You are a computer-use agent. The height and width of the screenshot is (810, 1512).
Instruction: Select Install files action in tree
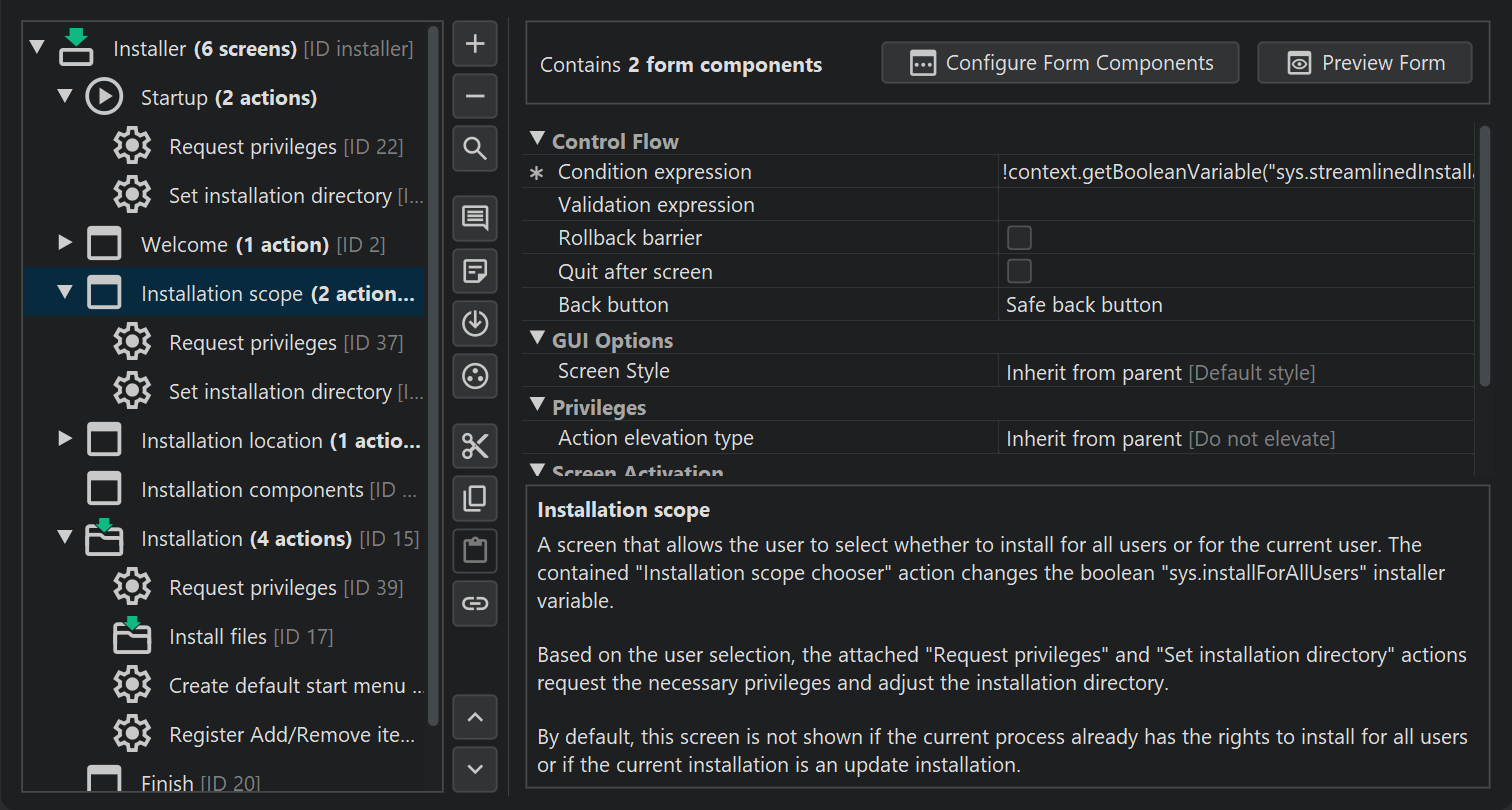pos(218,637)
